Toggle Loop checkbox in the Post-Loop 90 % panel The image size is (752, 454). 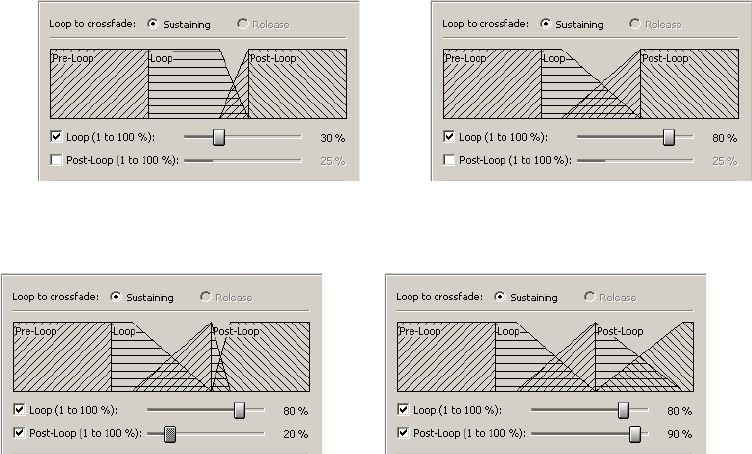[403, 409]
